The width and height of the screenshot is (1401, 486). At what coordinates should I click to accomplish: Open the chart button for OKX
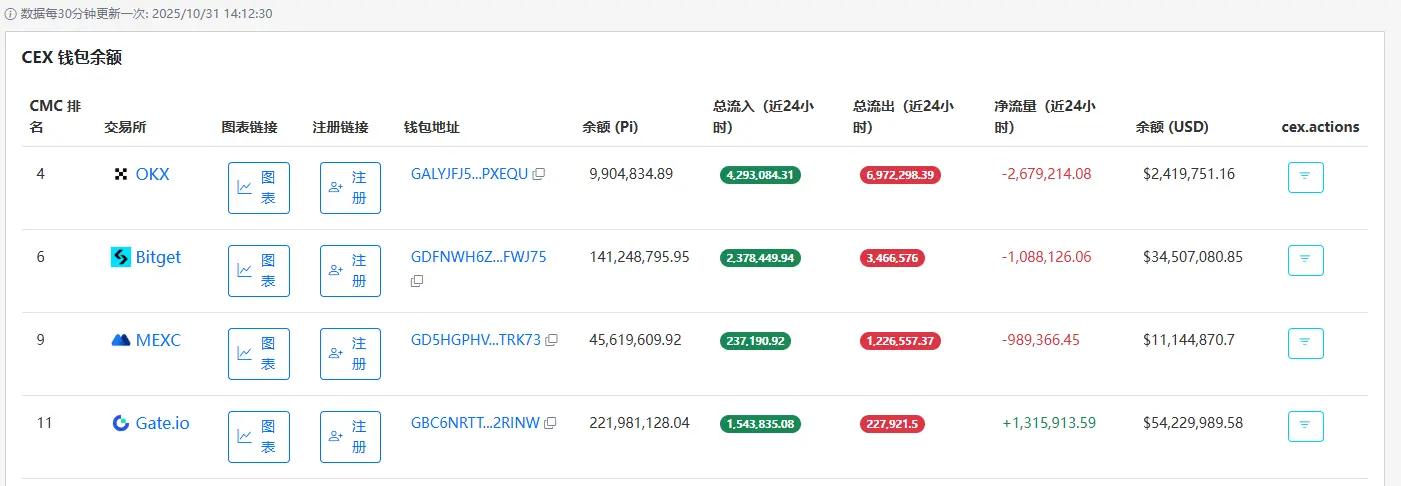pos(259,188)
